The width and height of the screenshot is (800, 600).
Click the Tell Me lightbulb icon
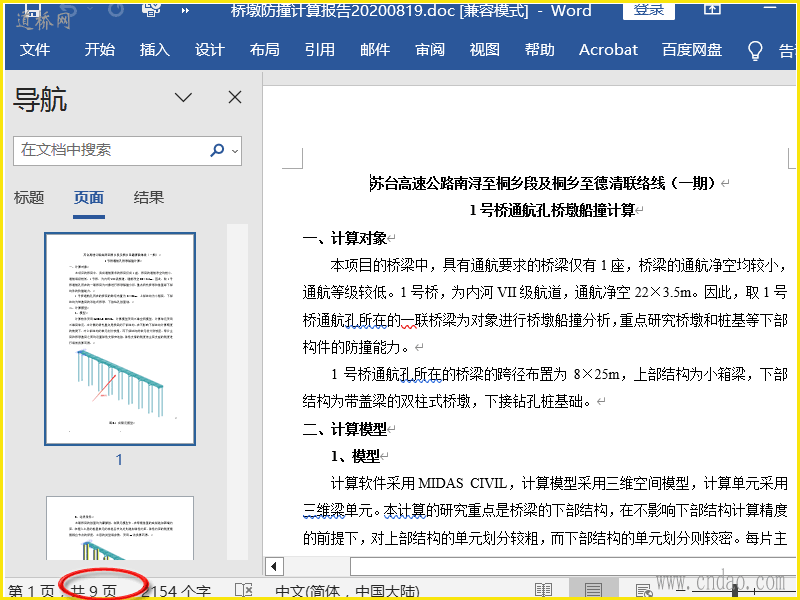tap(756, 50)
